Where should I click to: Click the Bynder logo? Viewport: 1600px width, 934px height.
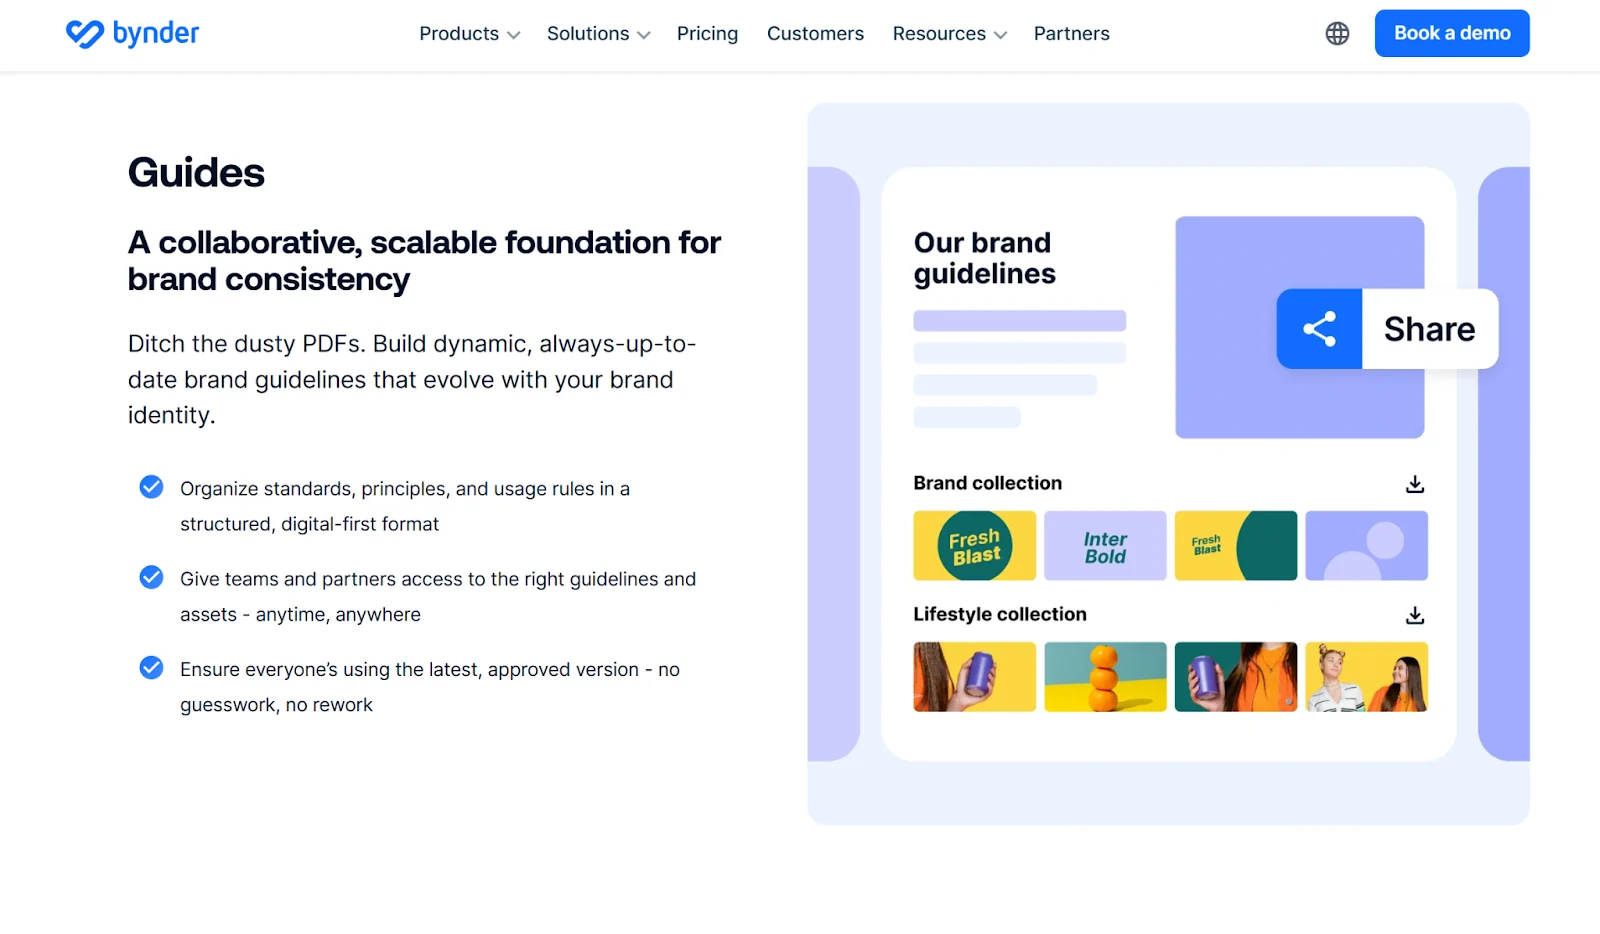pos(131,33)
